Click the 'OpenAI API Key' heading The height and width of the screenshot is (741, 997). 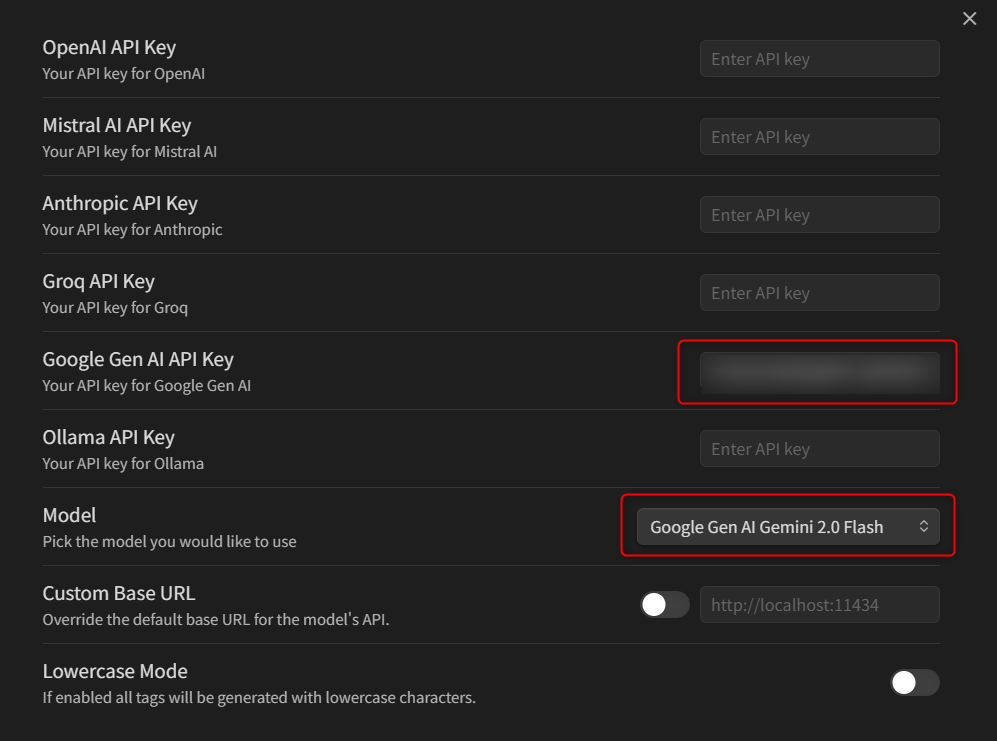click(109, 48)
